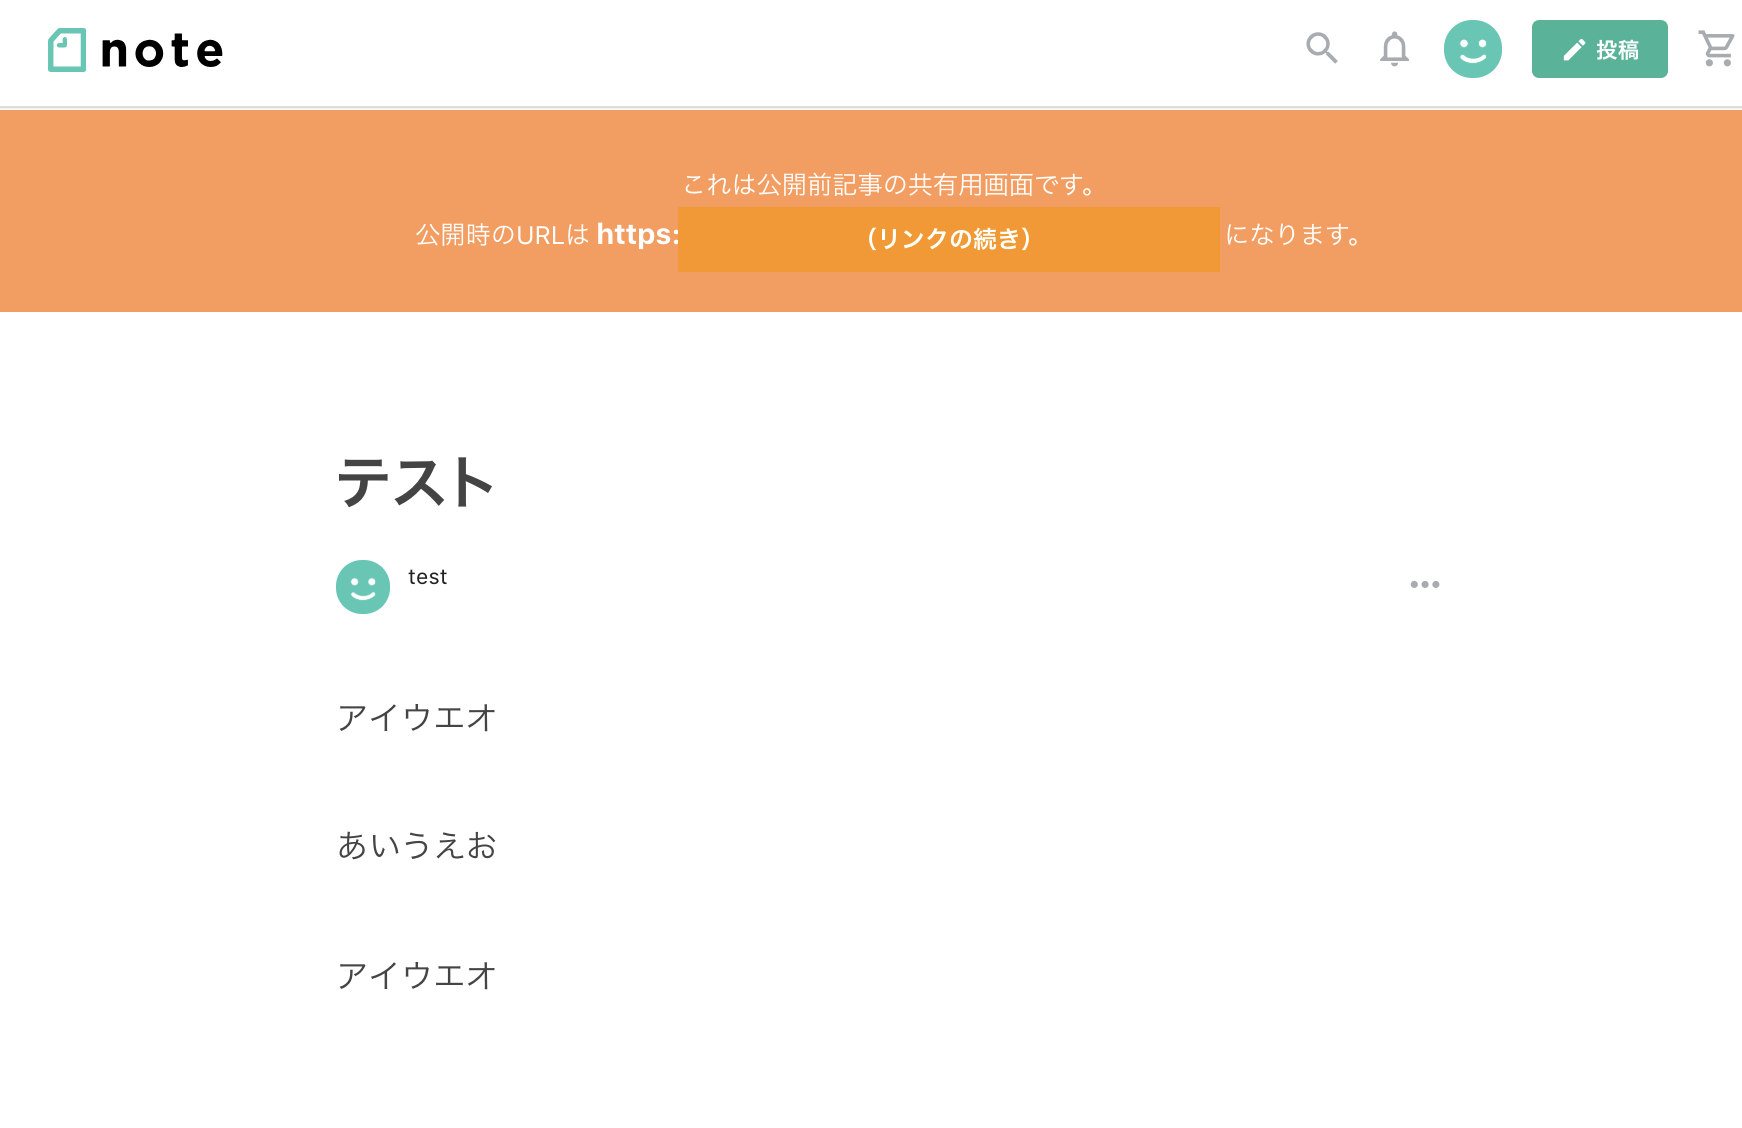This screenshot has width=1742, height=1128.
Task: Click the 投稿 post button
Action: click(x=1600, y=49)
